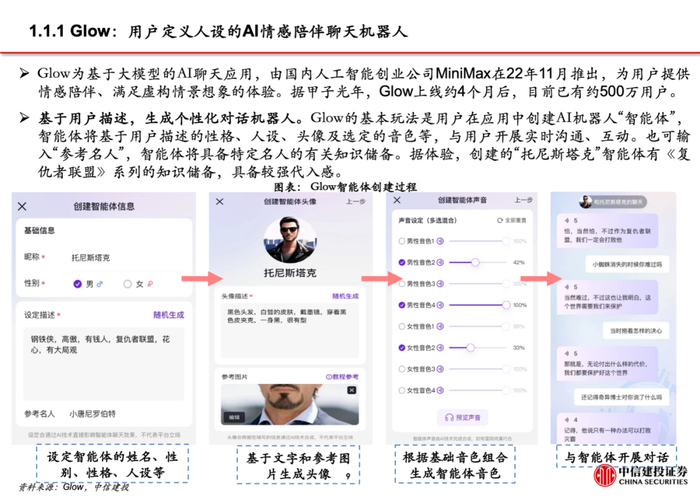Click the 女性音色2 slider knob at 33%
Viewport: 700px width, 496px height.
(470, 348)
